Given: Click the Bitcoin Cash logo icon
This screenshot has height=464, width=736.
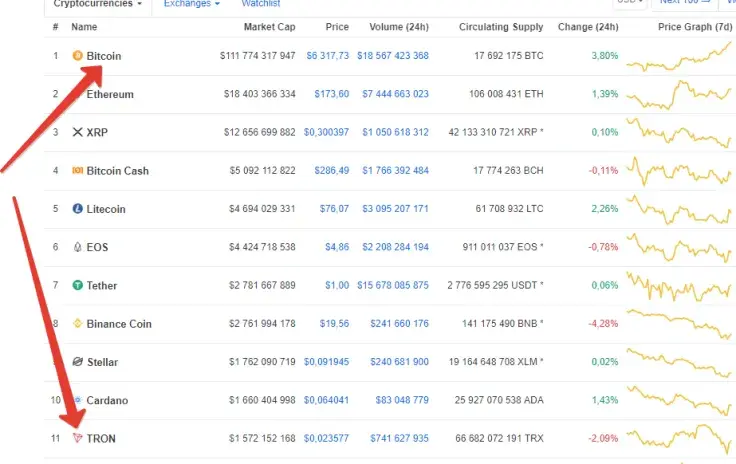Looking at the screenshot, I should click(78, 171).
